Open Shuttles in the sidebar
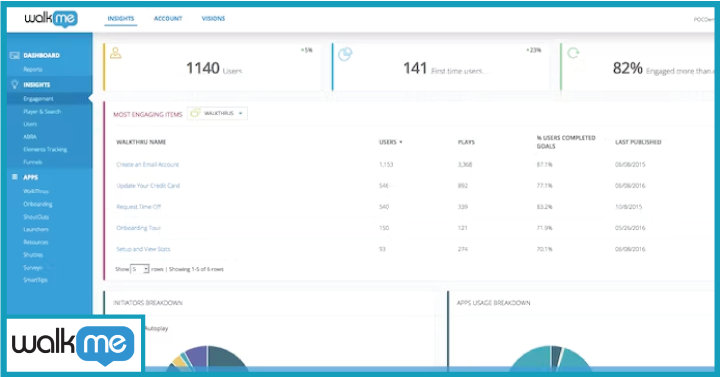This screenshot has height=377, width=720. click(x=33, y=254)
